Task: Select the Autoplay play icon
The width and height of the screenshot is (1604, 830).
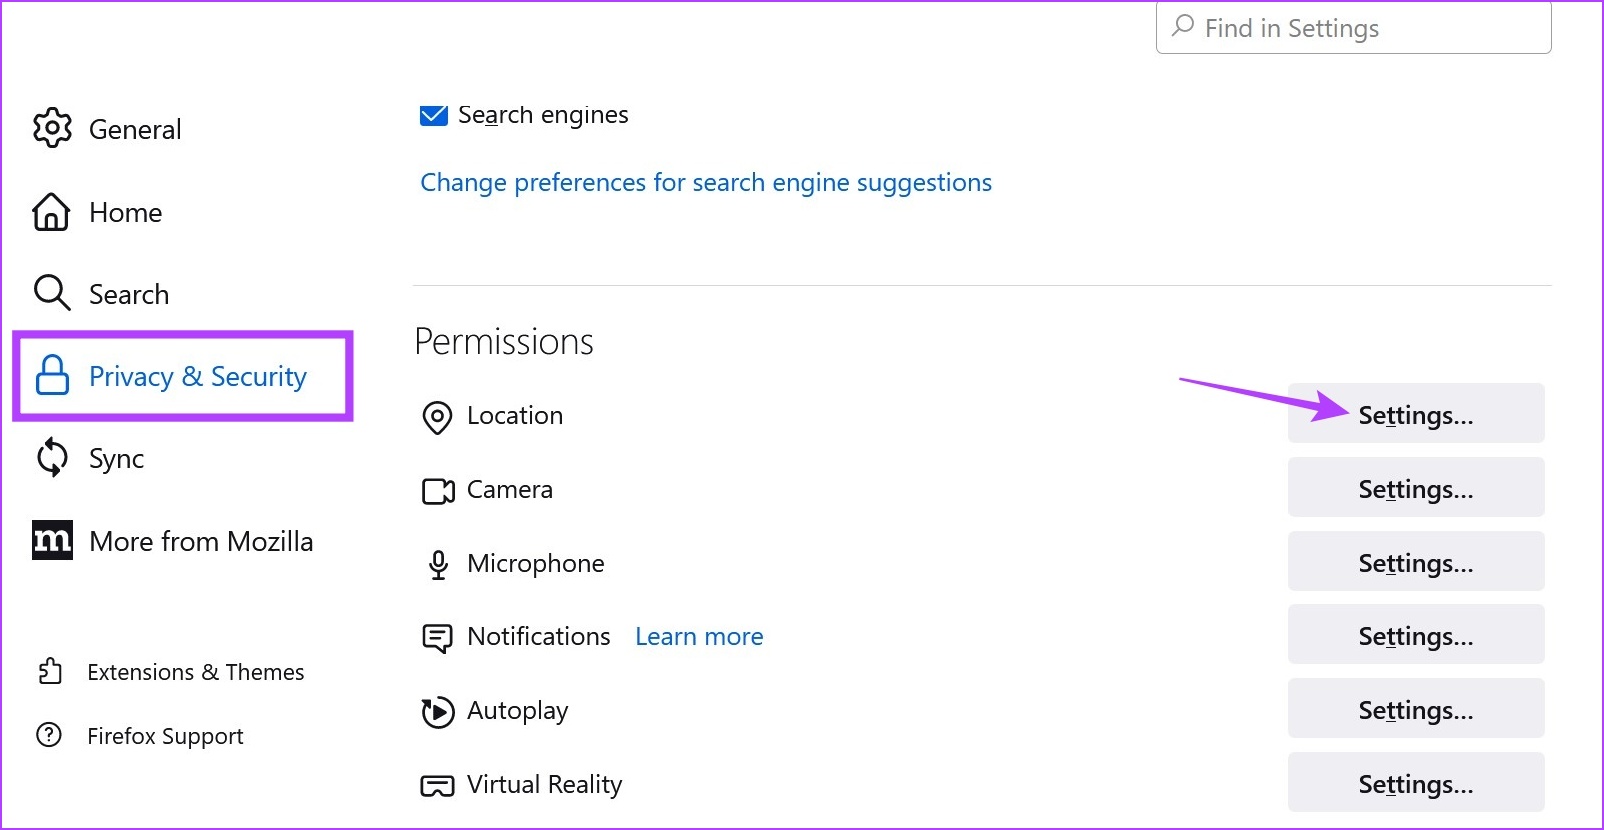Action: (436, 711)
